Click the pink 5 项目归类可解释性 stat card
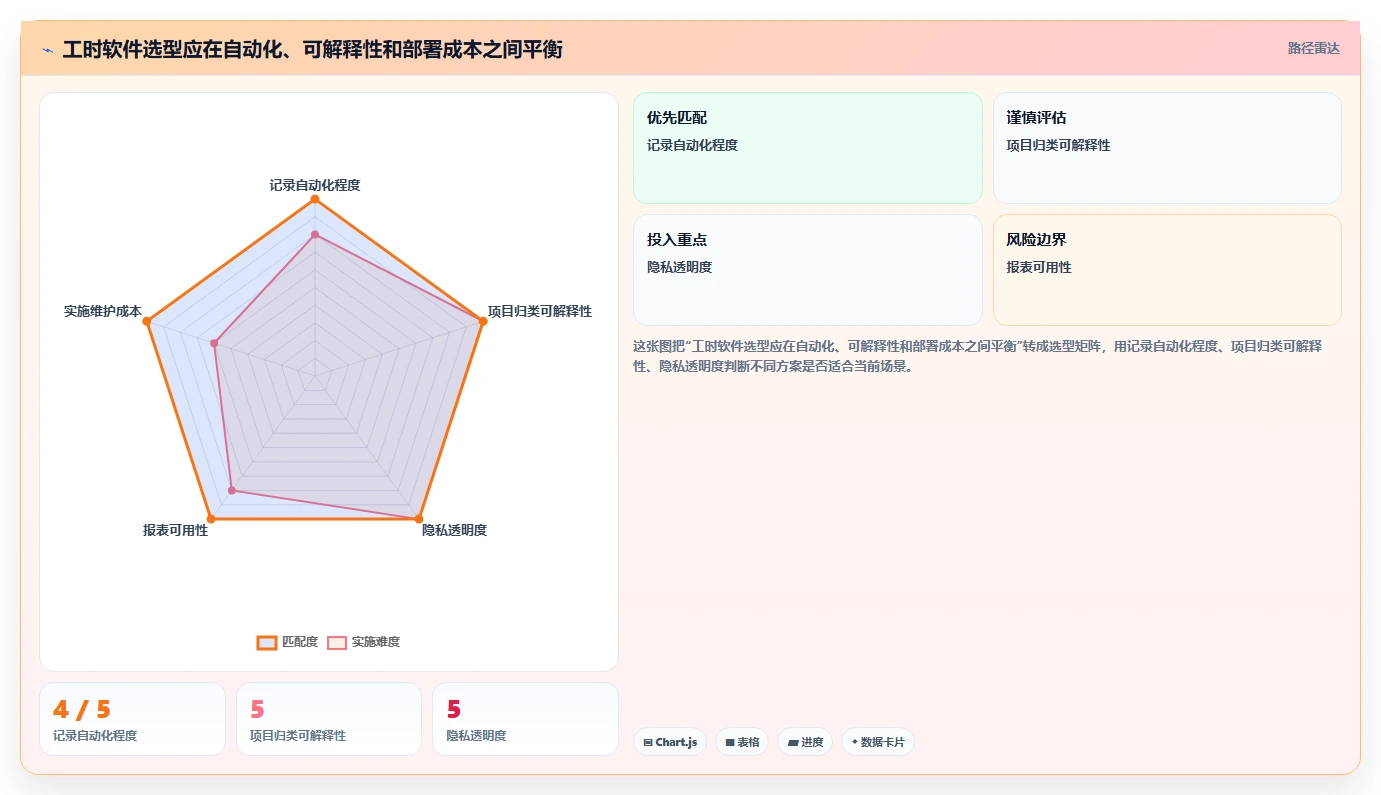This screenshot has width=1381, height=795. pos(329,719)
